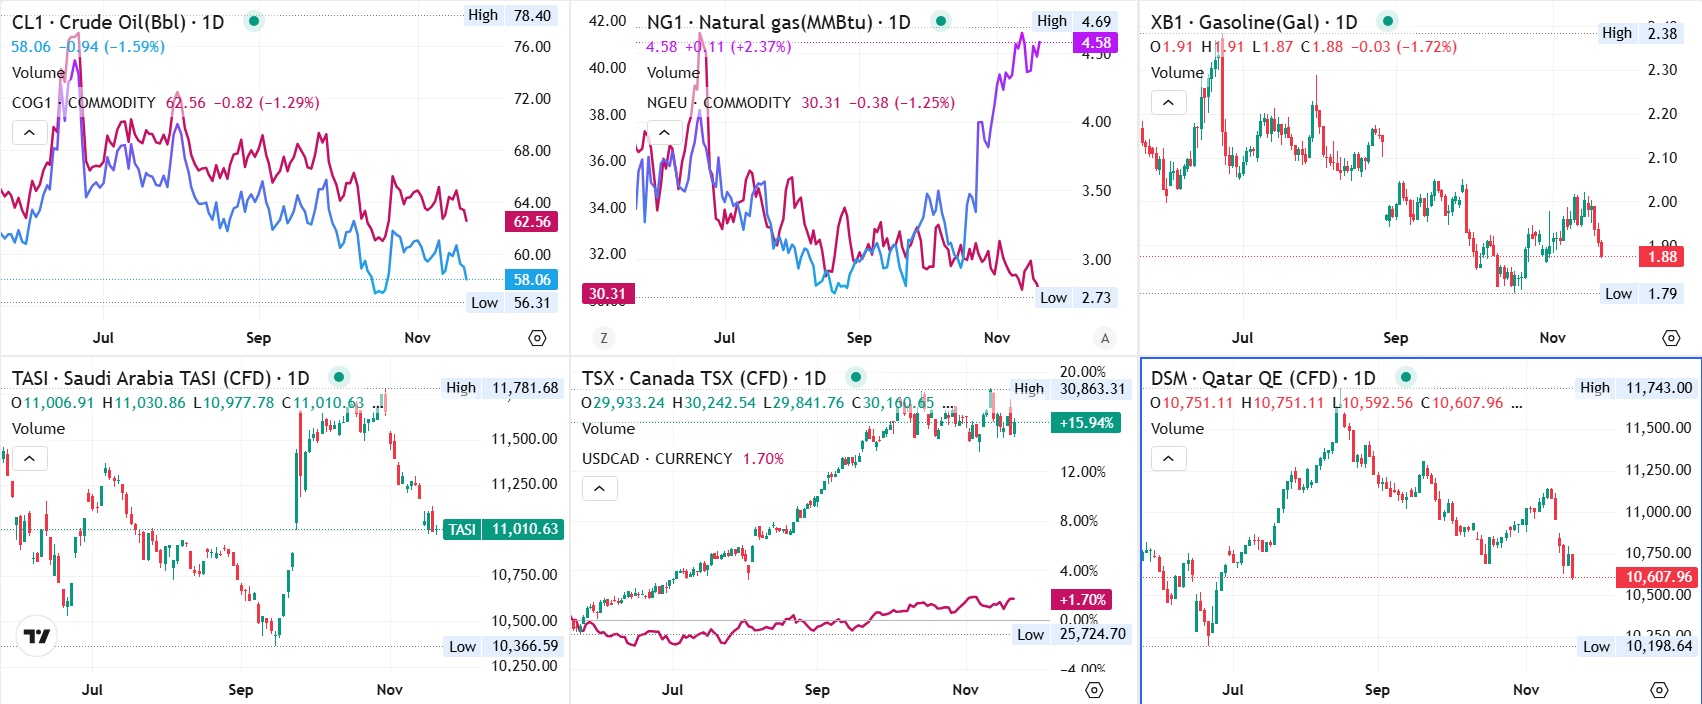This screenshot has width=1702, height=704.
Task: Collapse the legend arrow on Gasoline chart
Action: (1168, 102)
